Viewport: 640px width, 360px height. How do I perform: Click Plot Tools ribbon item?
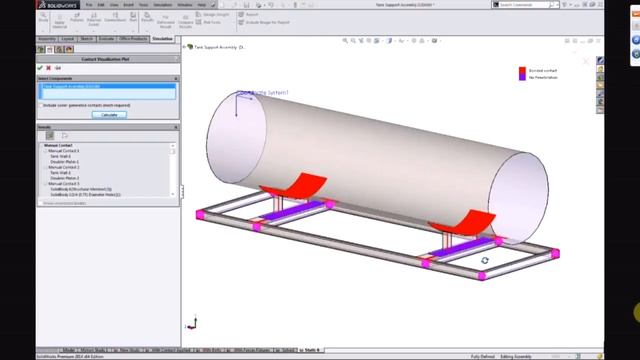(x=209, y=22)
